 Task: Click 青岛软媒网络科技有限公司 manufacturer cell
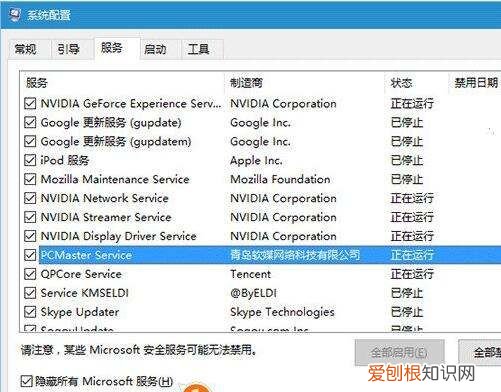click(295, 255)
